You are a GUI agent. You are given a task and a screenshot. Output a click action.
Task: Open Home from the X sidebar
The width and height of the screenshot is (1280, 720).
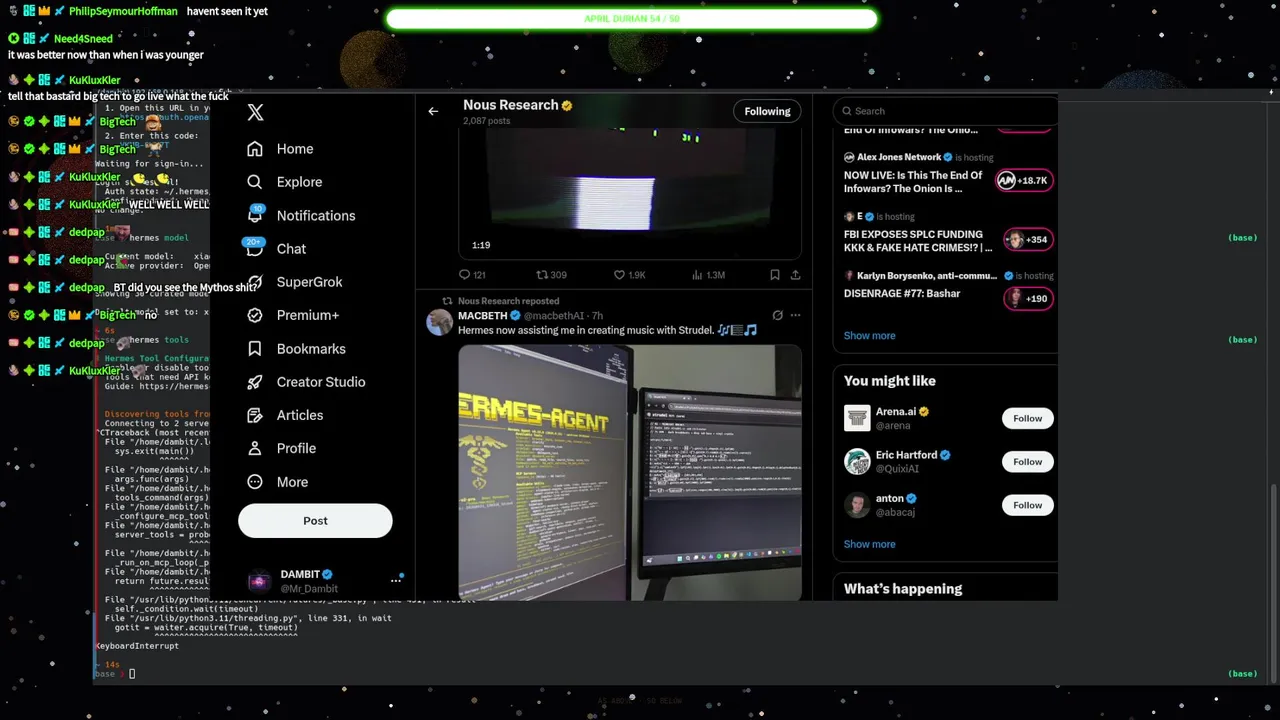point(281,149)
